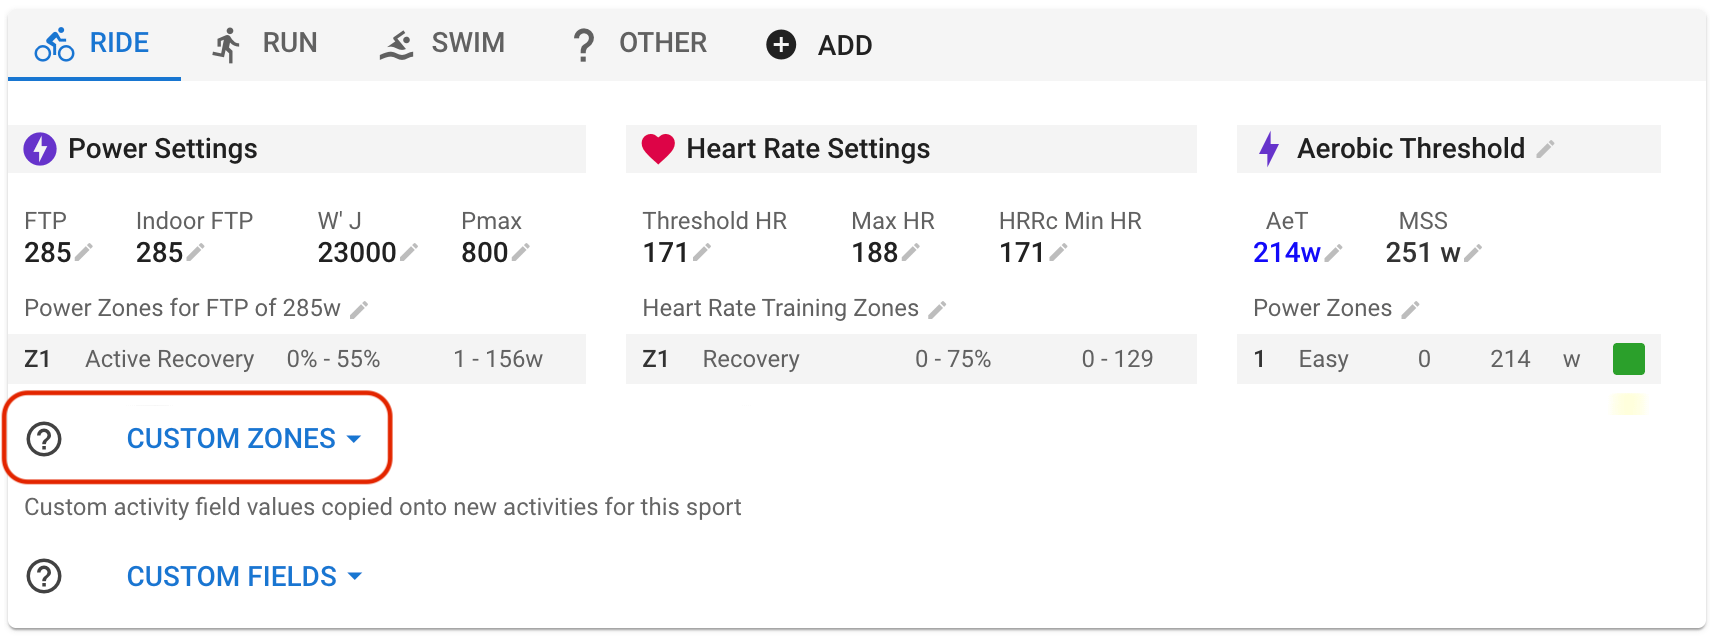Click the edit pencil beside W' J 23000
Image resolution: width=1716 pixels, height=640 pixels.
[409, 253]
